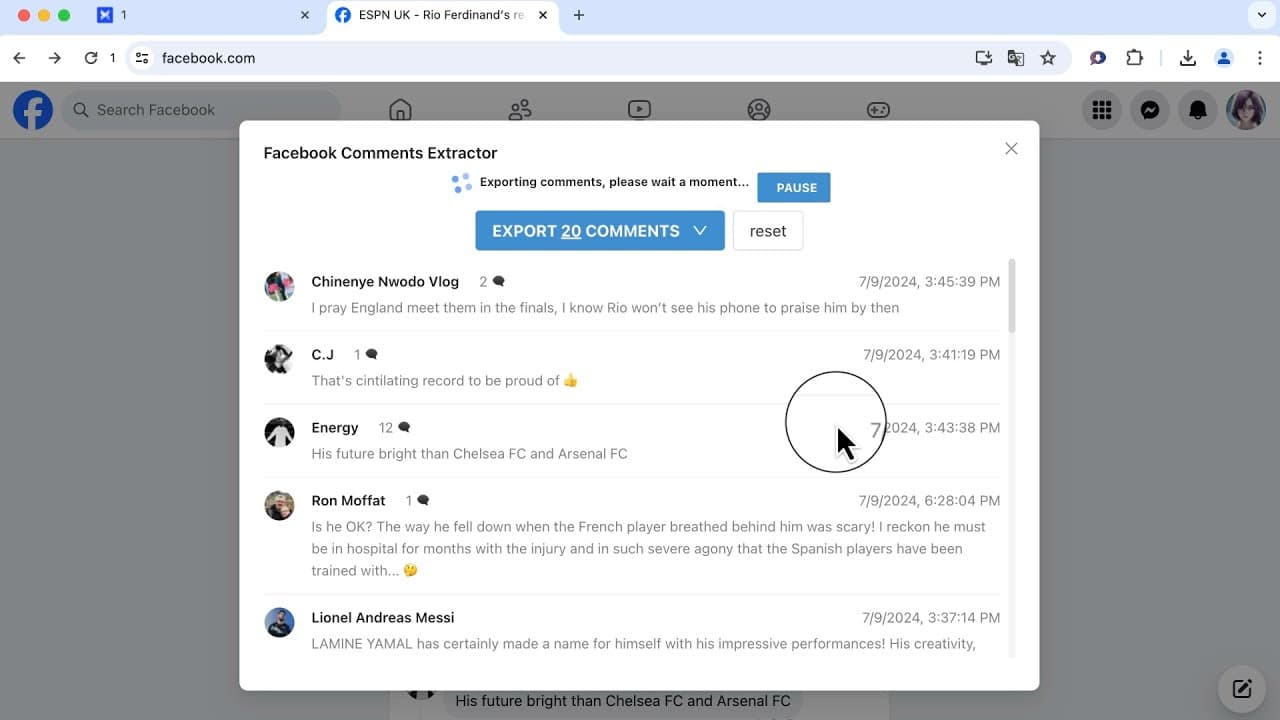Open Facebook Home from the house icon

coord(400,110)
